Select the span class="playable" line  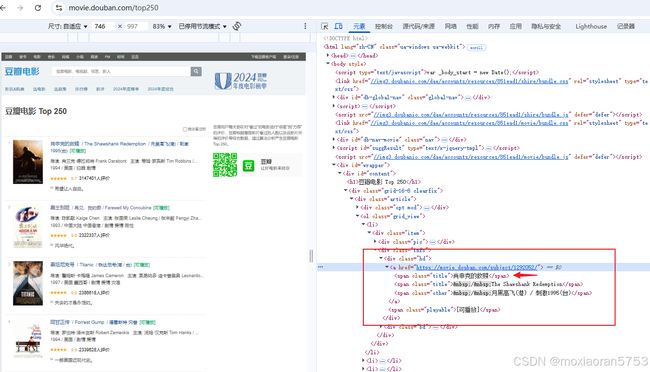pos(444,310)
